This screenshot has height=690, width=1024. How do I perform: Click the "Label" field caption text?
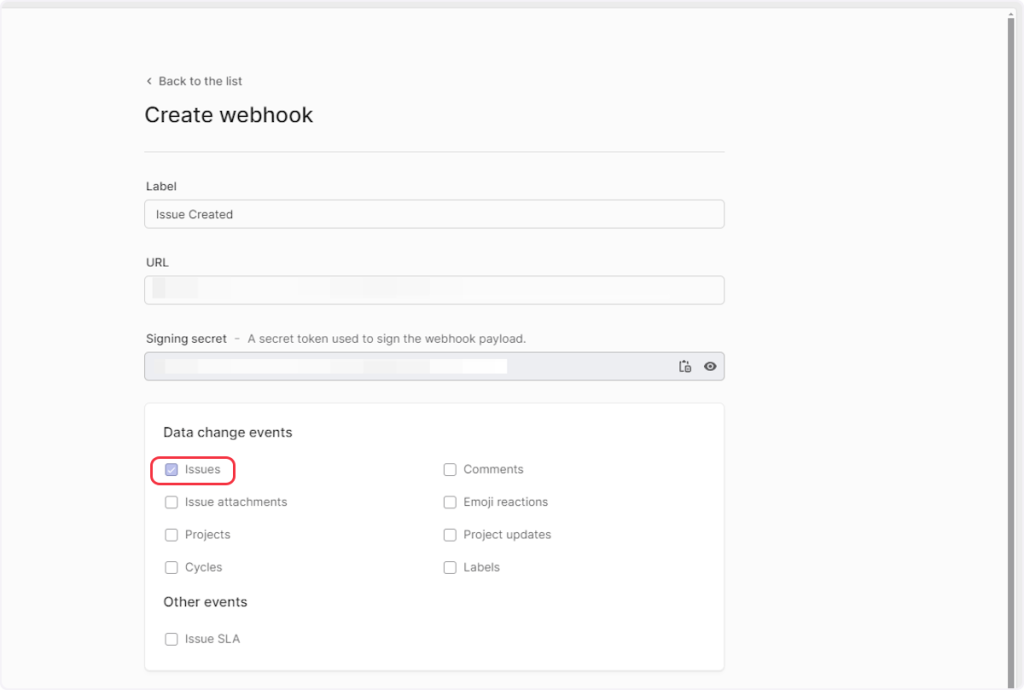click(x=161, y=187)
